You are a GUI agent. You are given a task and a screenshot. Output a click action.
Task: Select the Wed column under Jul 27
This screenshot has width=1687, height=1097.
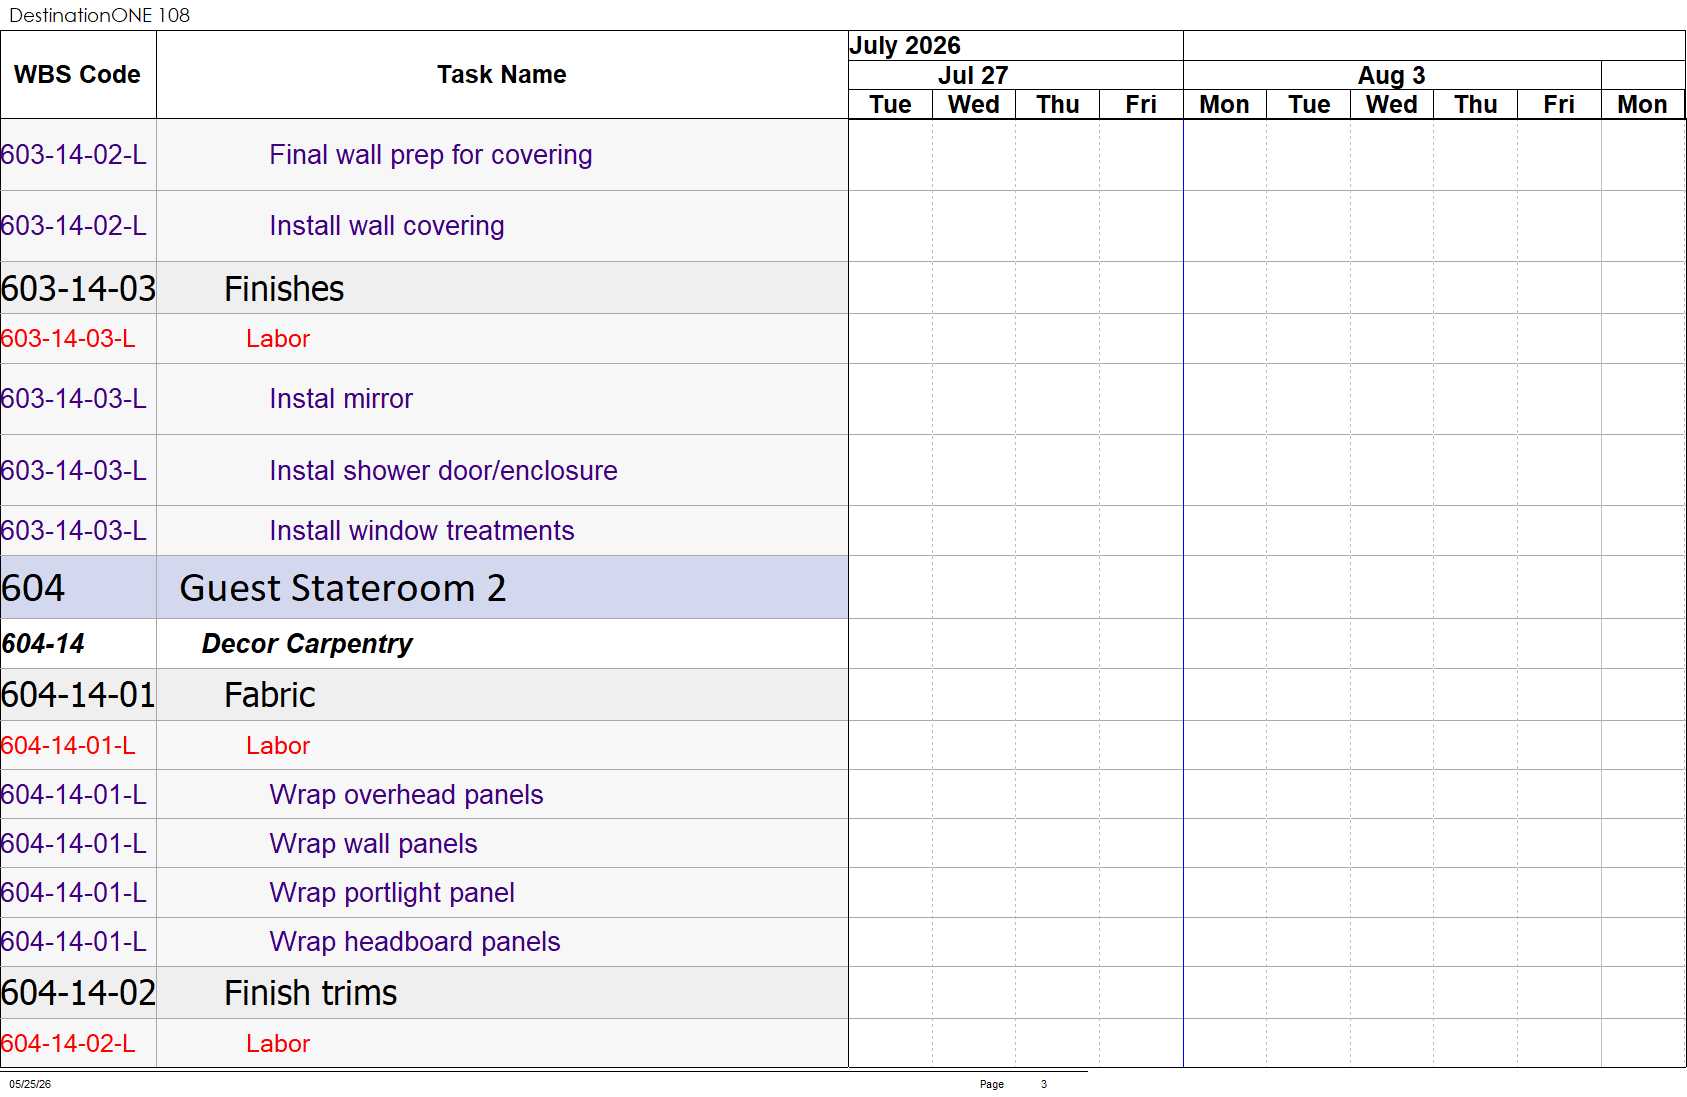coord(973,105)
